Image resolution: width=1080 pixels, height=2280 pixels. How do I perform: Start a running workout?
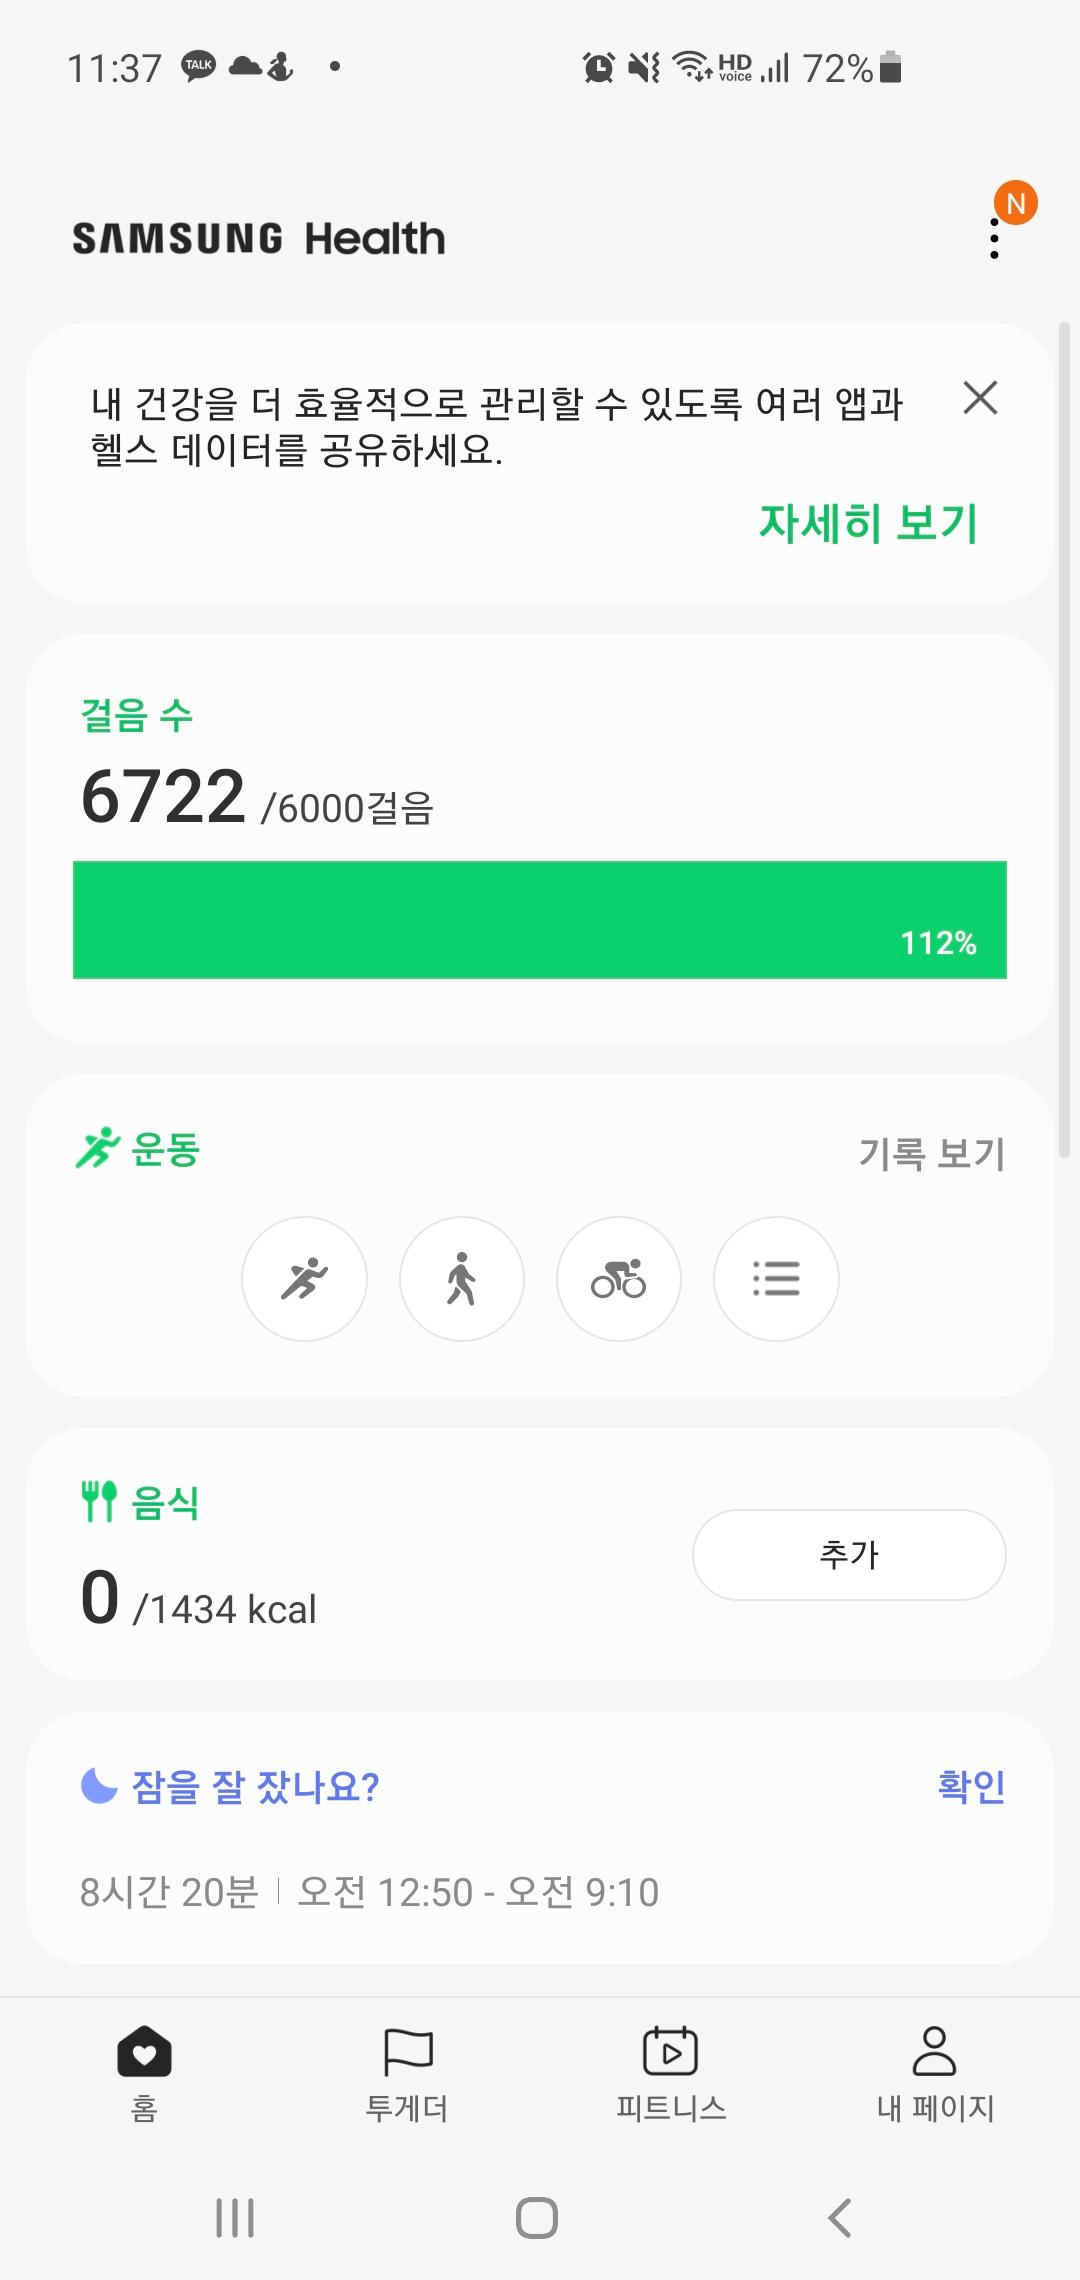(304, 1279)
